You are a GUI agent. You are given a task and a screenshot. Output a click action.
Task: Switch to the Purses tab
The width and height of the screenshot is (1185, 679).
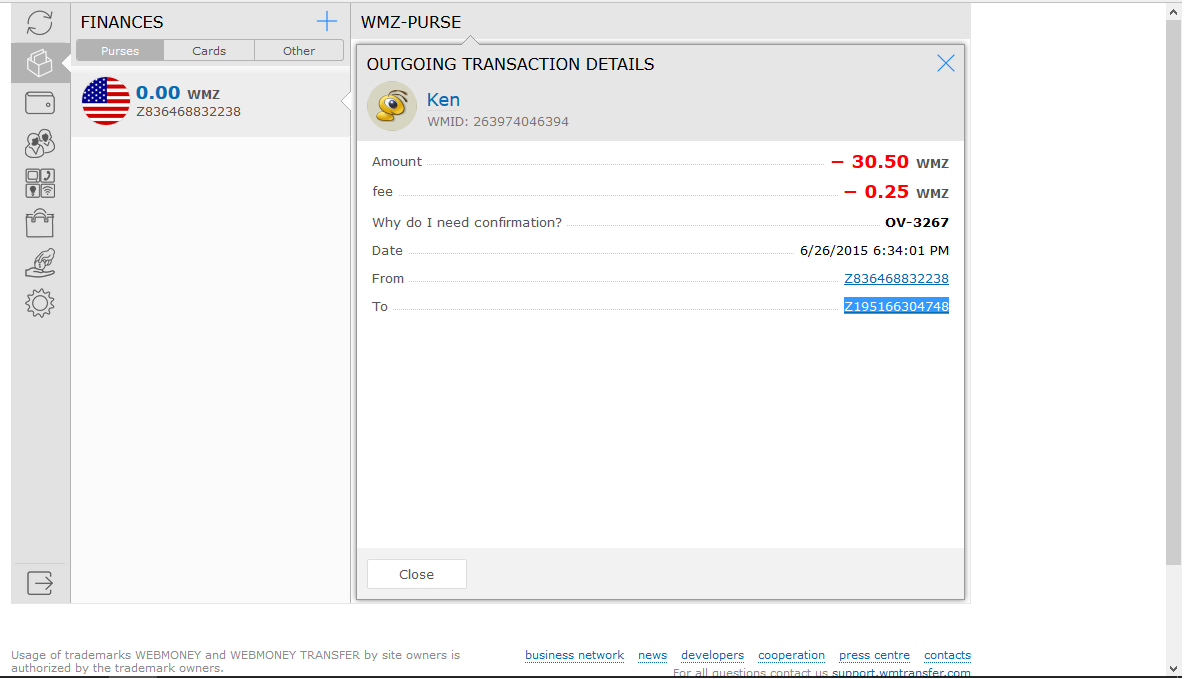(120, 51)
